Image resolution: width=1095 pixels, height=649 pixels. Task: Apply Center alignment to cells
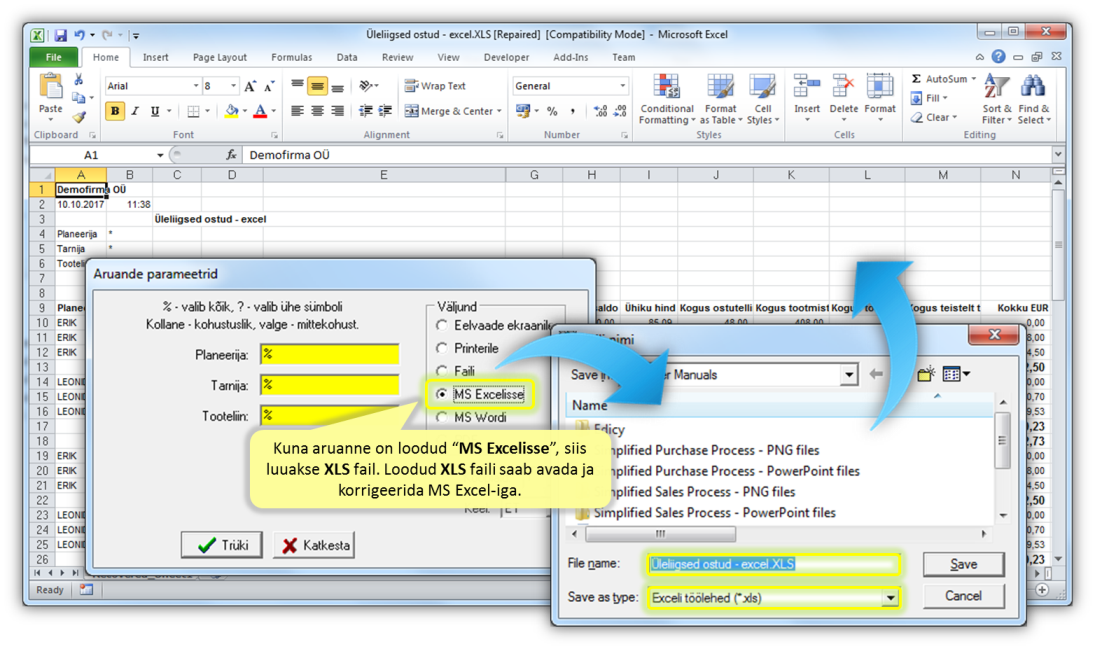tap(318, 111)
